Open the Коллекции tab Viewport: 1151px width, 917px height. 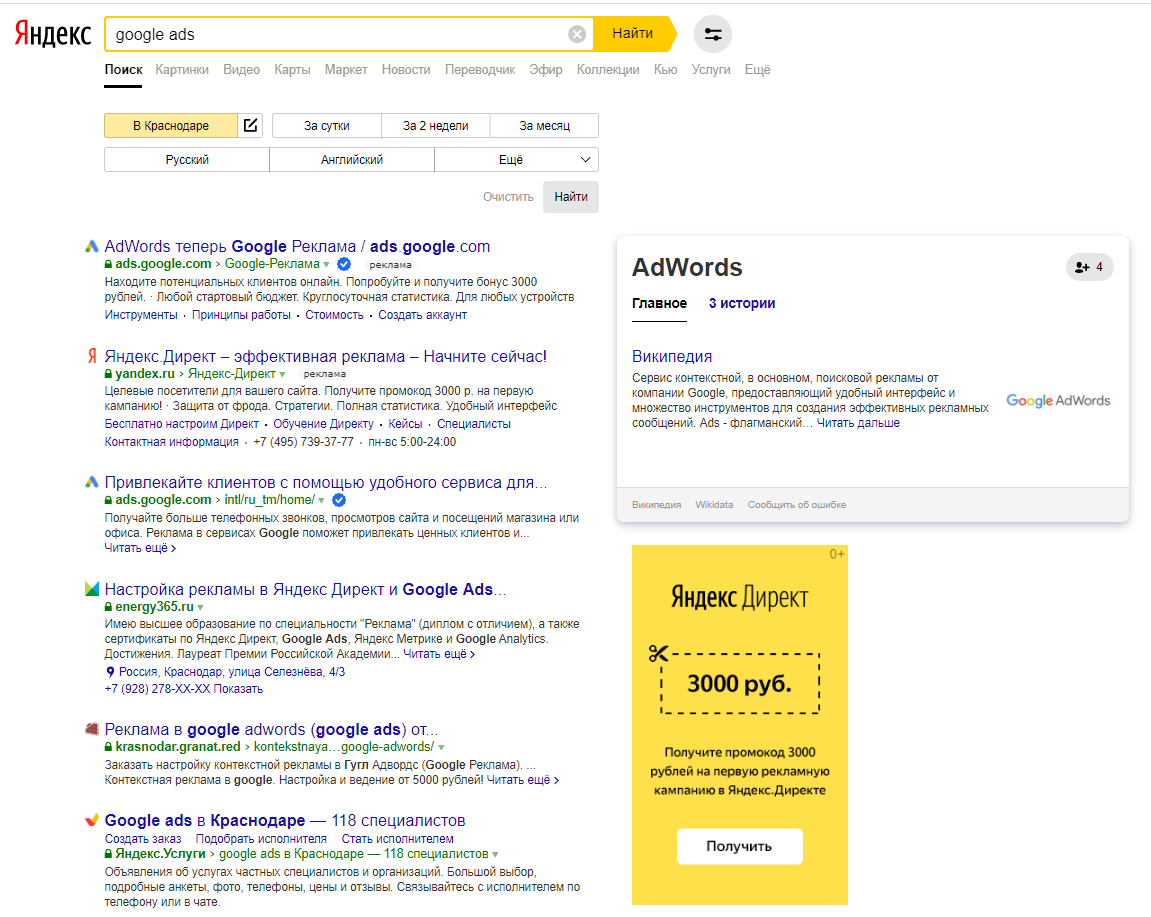pyautogui.click(x=608, y=70)
